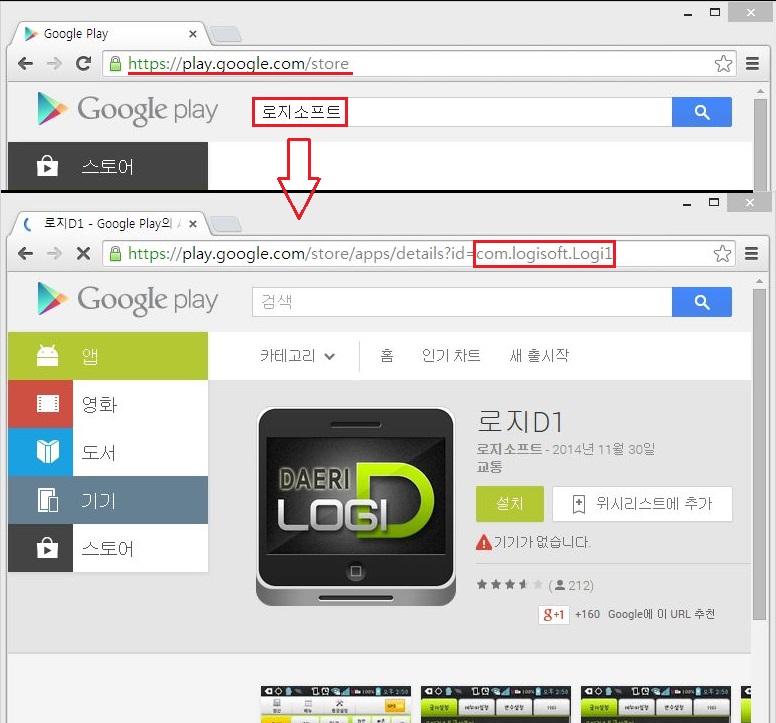Open Chrome menu in bottom browser window
The height and width of the screenshot is (723, 776).
coord(751,253)
